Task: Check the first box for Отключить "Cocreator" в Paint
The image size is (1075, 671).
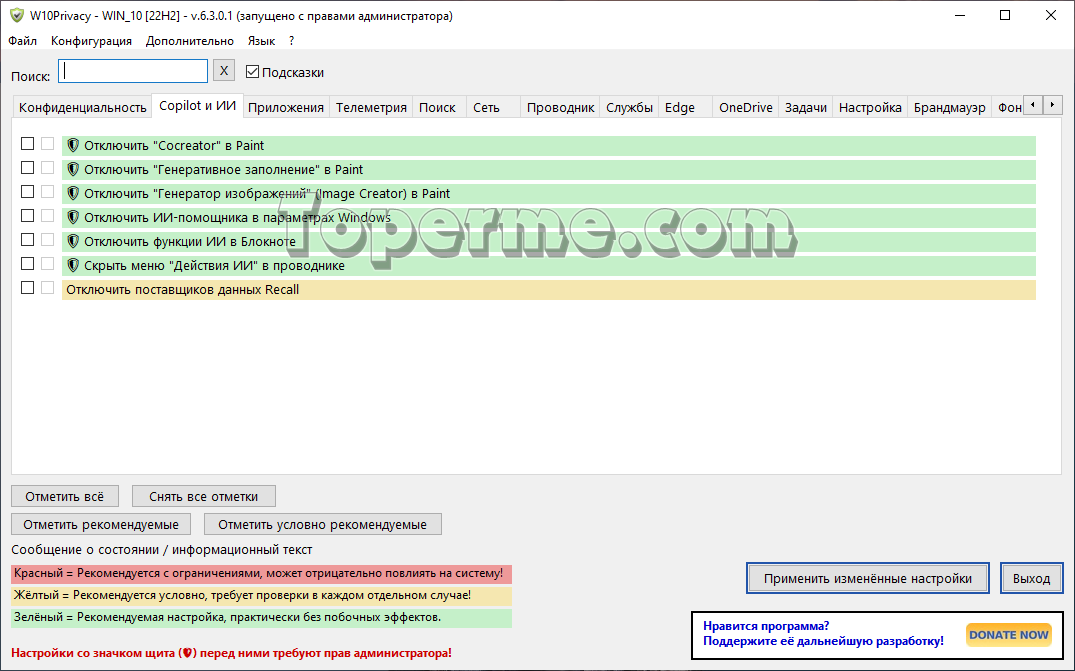Action: pos(27,144)
